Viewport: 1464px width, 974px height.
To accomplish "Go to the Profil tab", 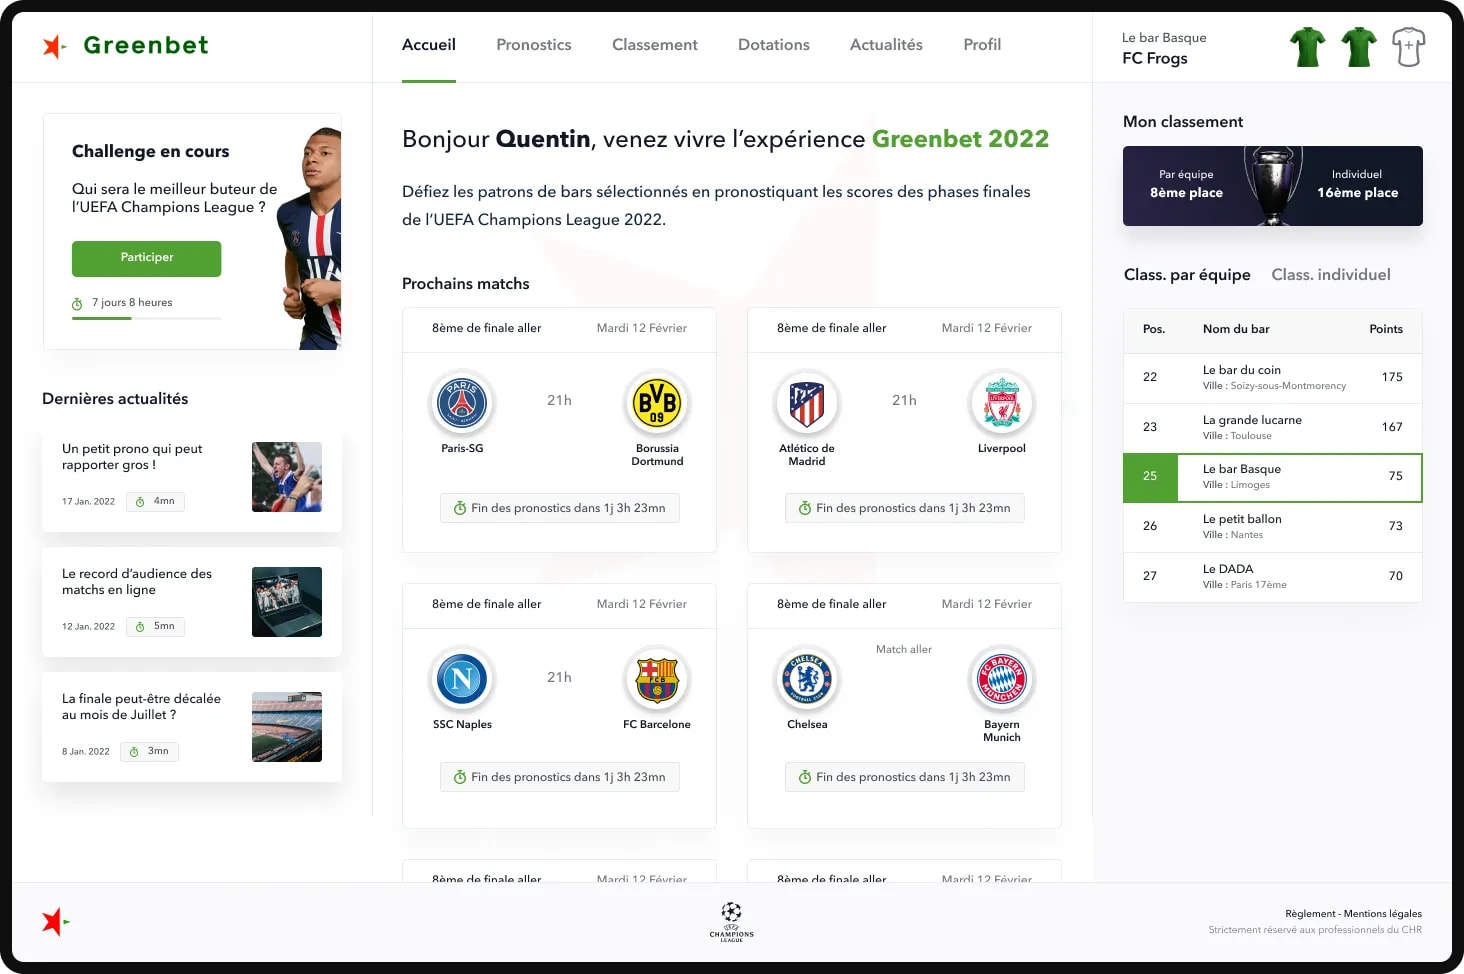I will coord(982,45).
